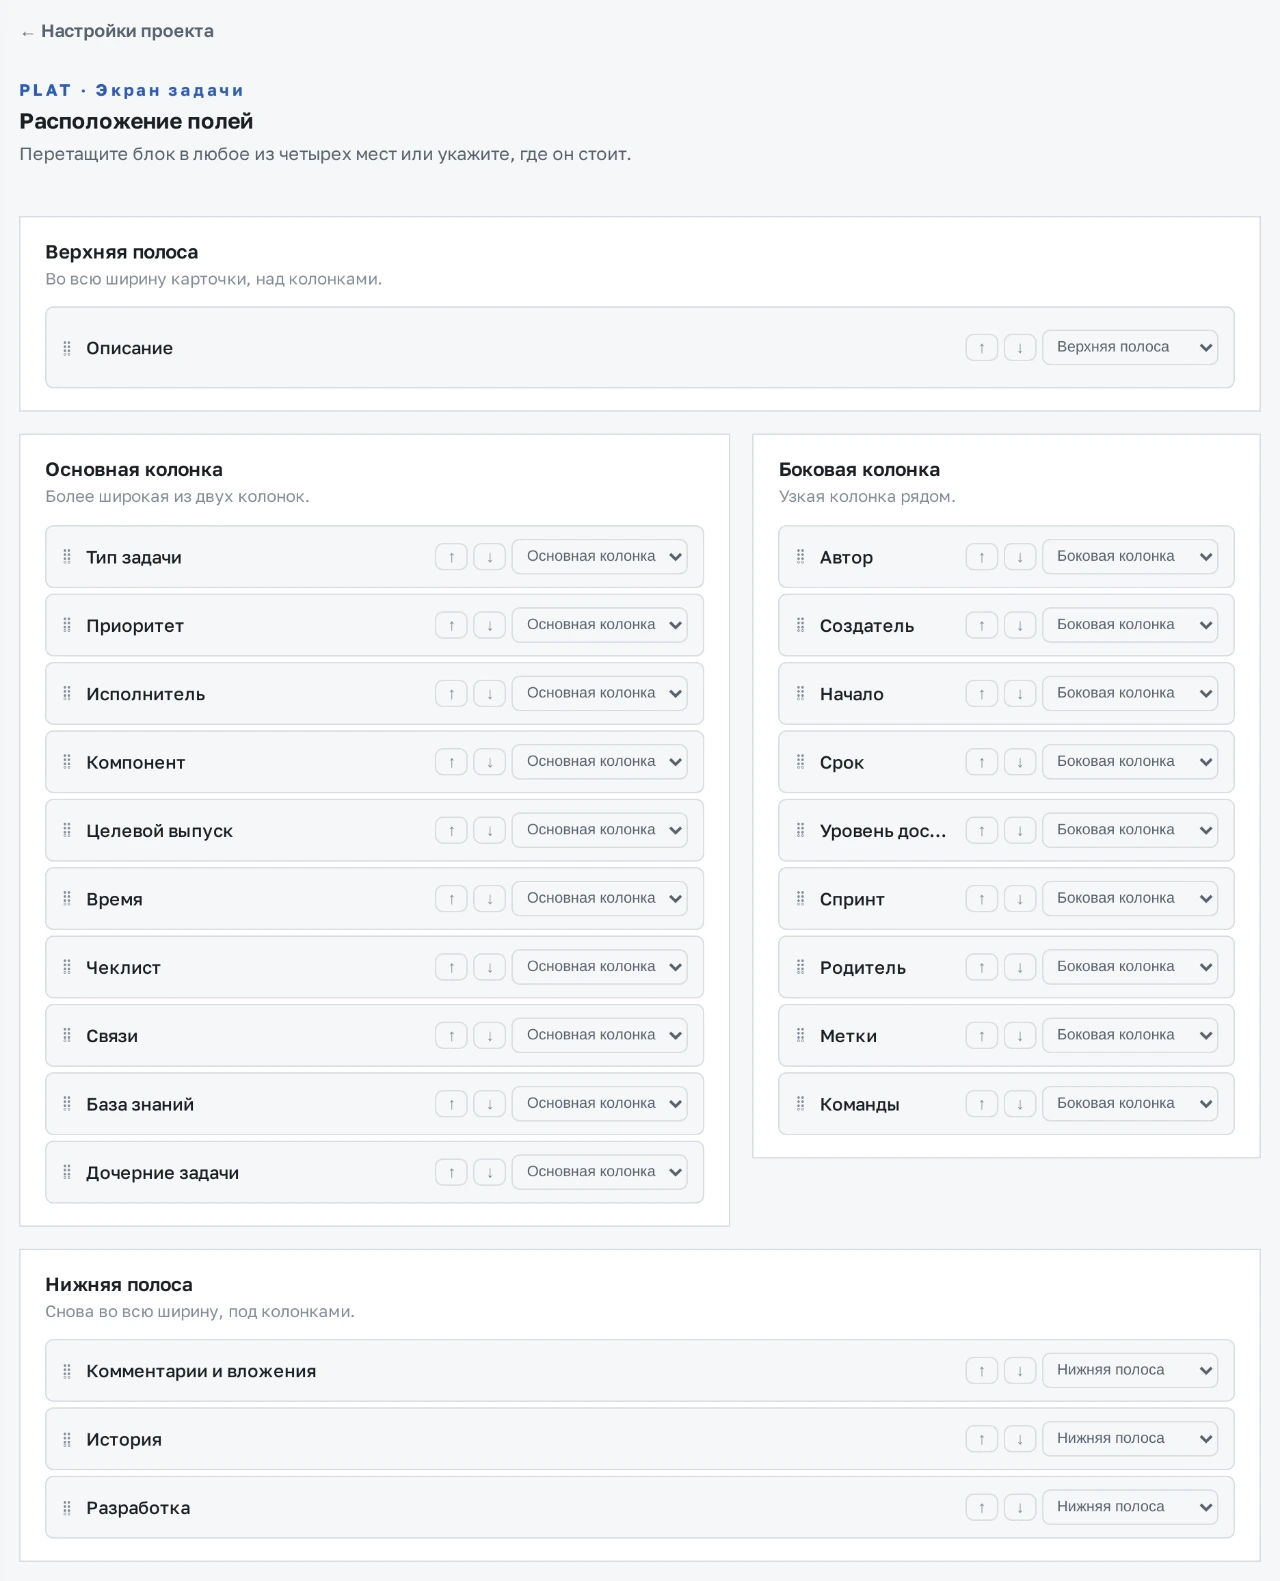The width and height of the screenshot is (1280, 1581).
Task: Move Комментарии и вложения down
Action: coord(1020,1371)
